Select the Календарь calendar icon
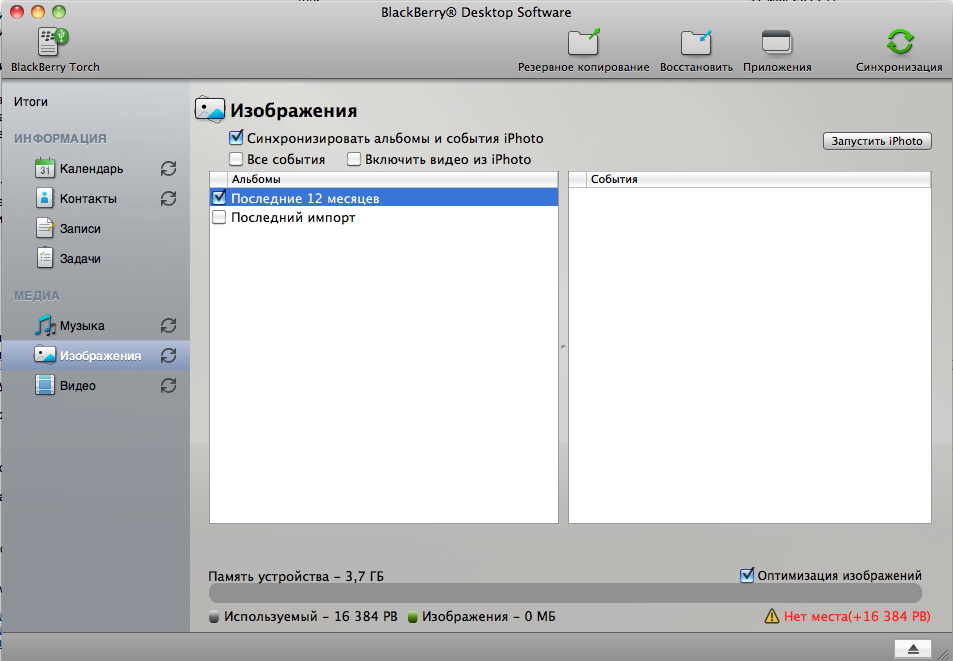Screen dimensions: 953x661 [x=45, y=168]
